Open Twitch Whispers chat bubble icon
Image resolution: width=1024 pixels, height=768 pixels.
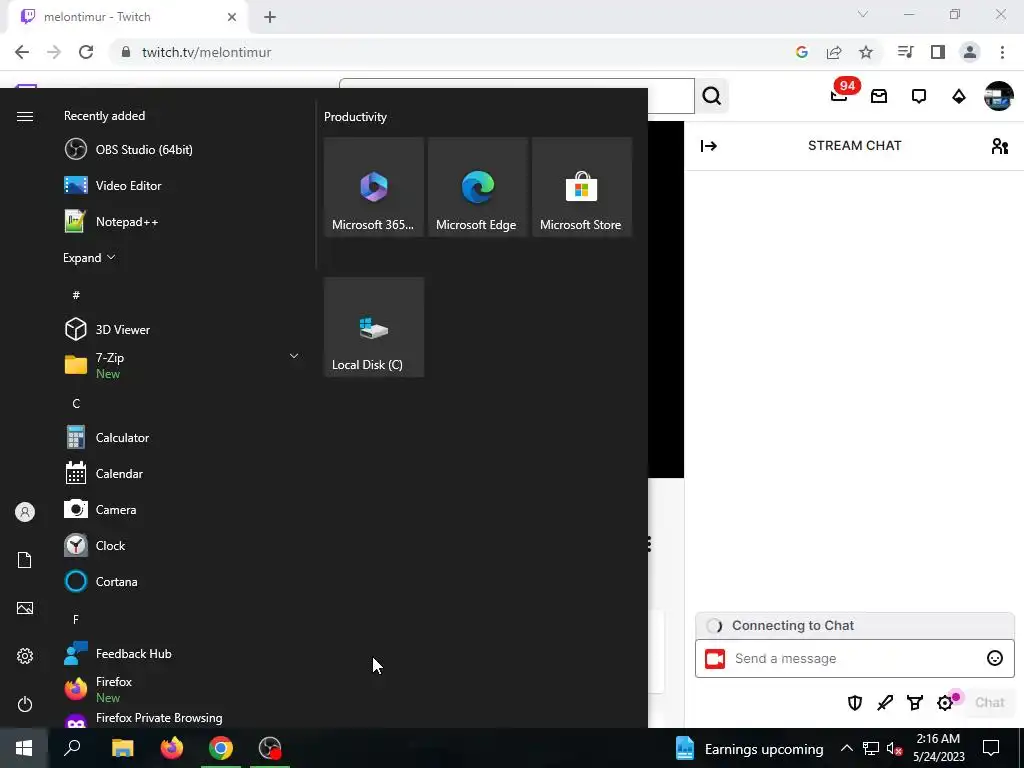pos(919,96)
